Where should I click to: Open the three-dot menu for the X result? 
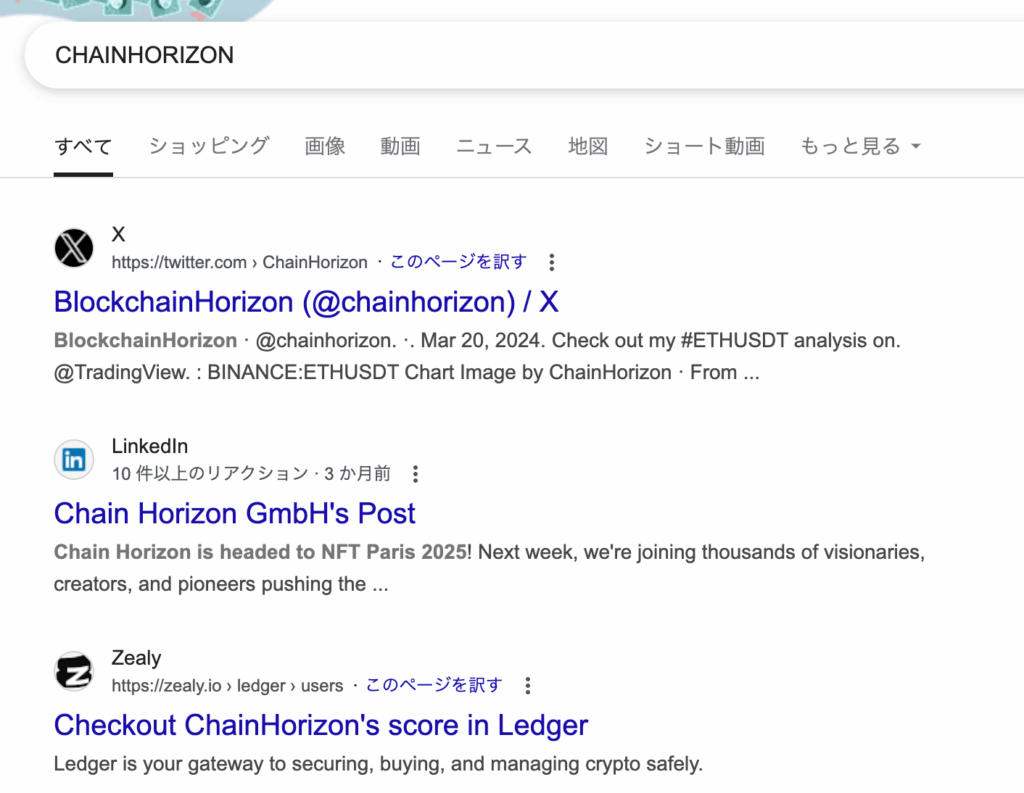pyautogui.click(x=552, y=263)
